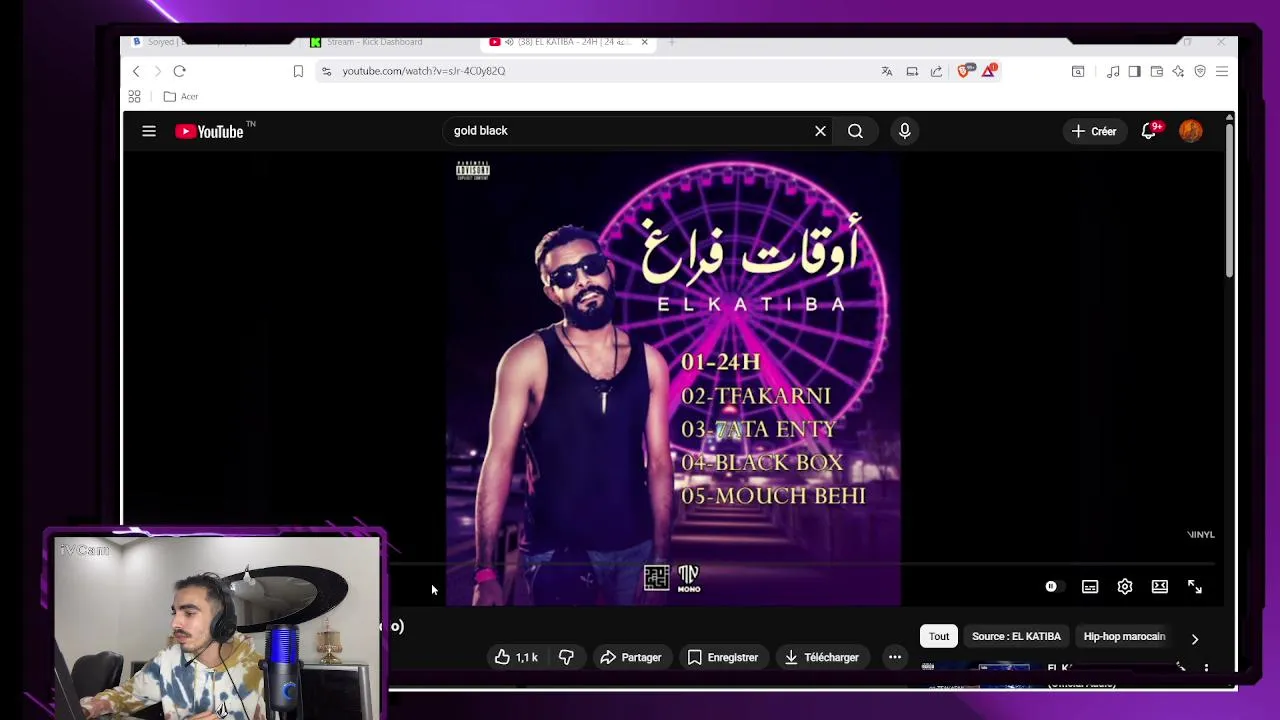This screenshot has height=720, width=1280.
Task: Select the Tout filter chip
Action: point(938,636)
